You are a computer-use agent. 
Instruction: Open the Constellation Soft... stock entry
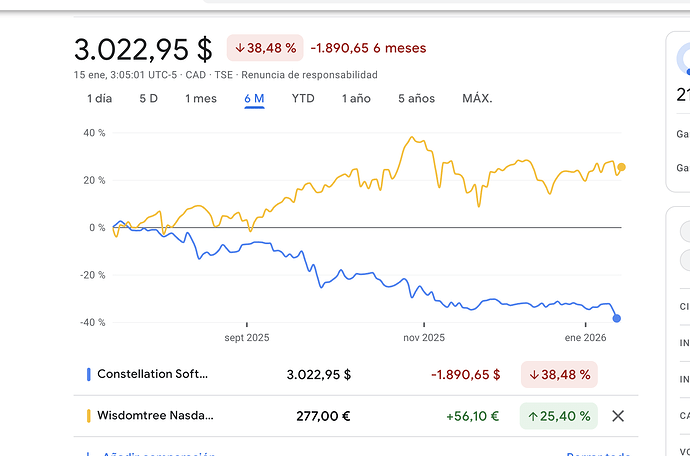[152, 375]
